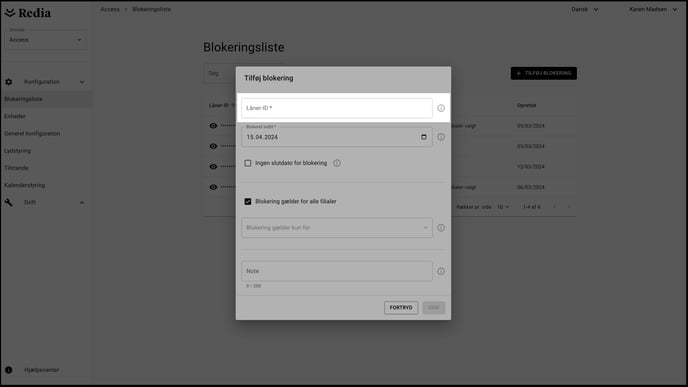688x387 pixels.
Task: Click the info icon beside Blokeret indtil date
Action: (x=441, y=137)
